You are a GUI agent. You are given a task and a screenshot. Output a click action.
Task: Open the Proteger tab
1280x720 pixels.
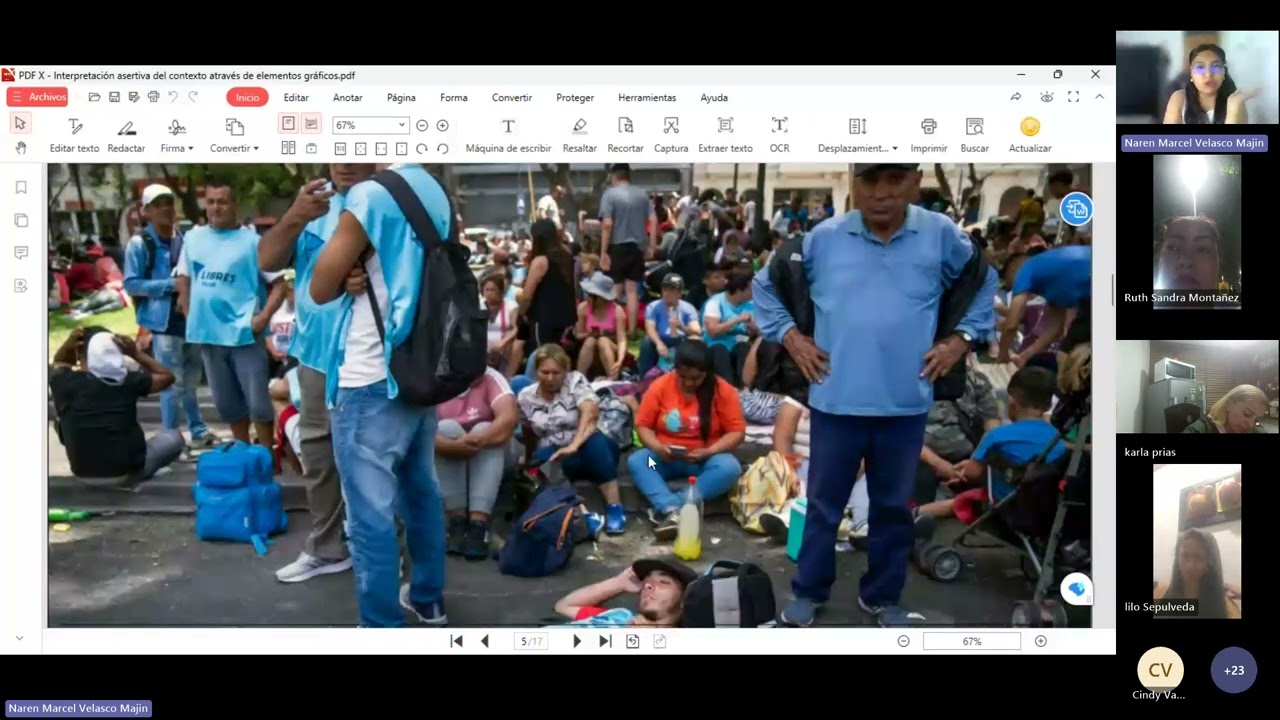pos(575,98)
